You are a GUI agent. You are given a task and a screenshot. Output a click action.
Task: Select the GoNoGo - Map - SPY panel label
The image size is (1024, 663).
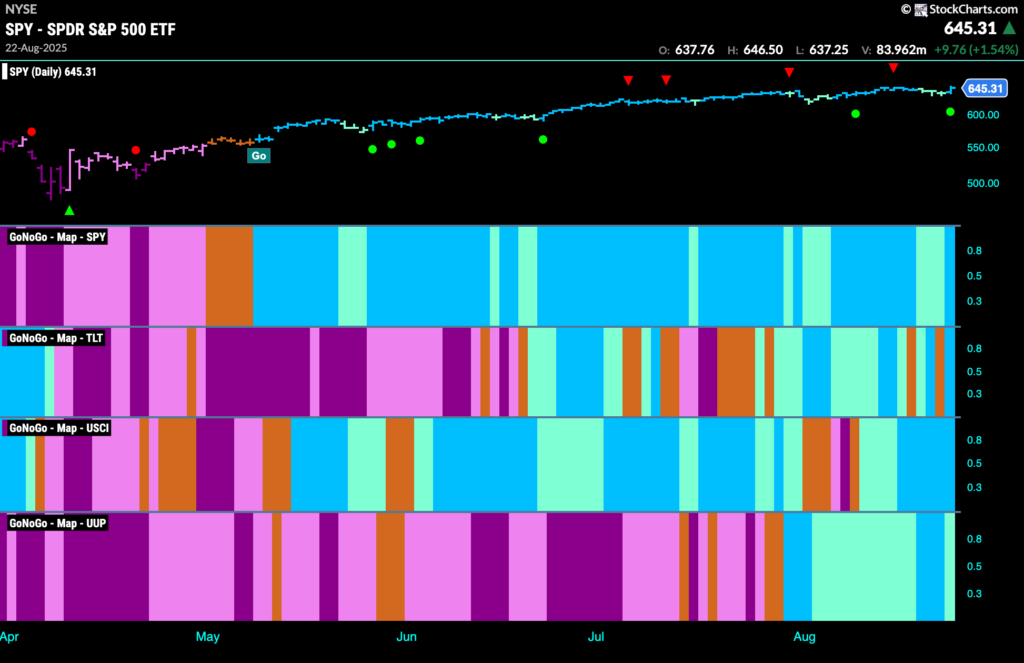click(57, 237)
